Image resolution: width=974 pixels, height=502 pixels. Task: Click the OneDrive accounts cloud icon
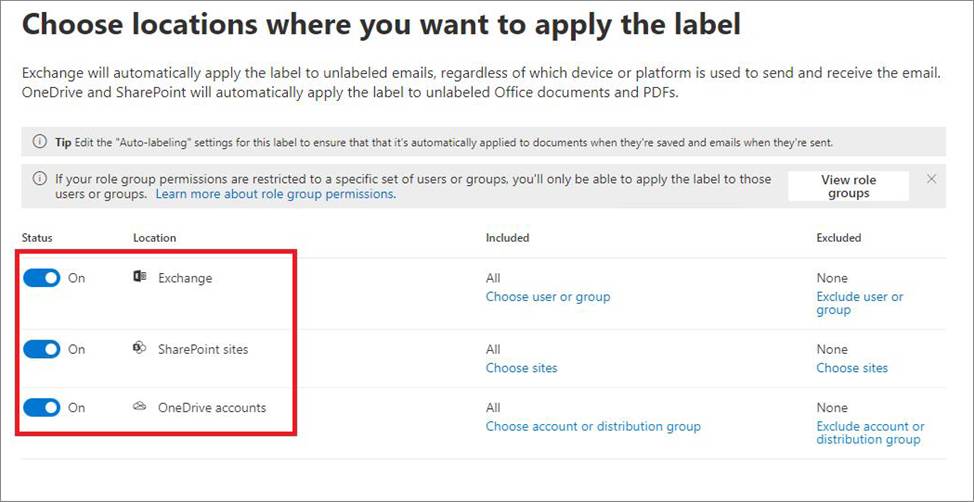(140, 407)
